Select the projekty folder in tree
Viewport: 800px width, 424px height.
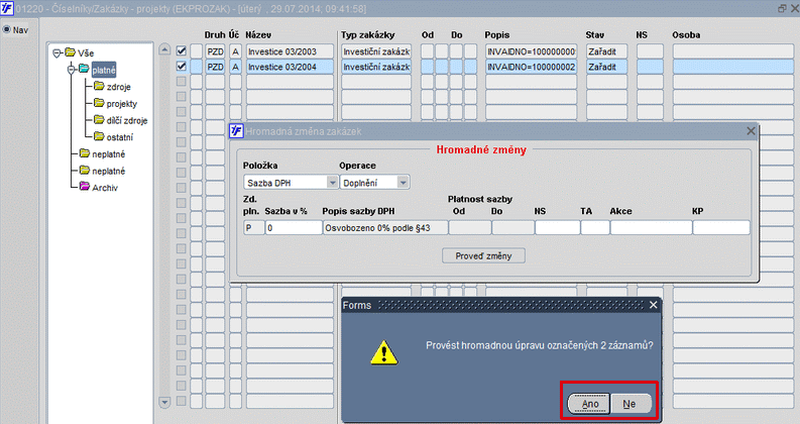pos(122,104)
